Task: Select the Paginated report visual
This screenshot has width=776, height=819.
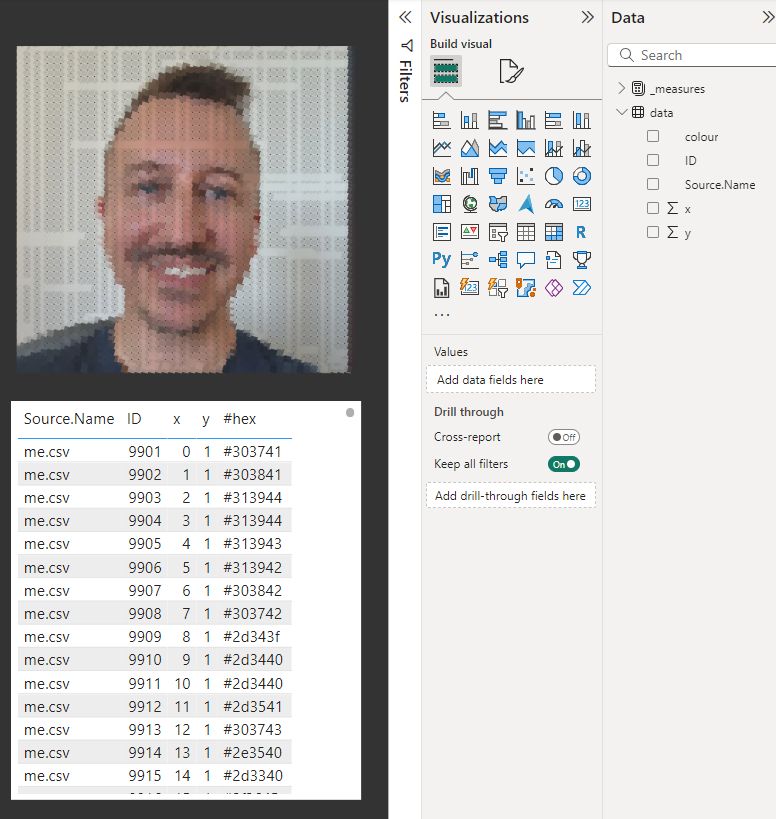Action: point(442,287)
